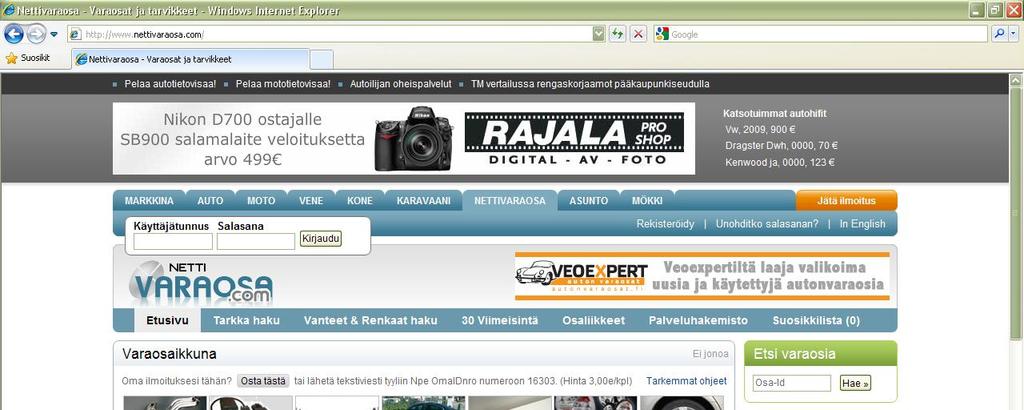The height and width of the screenshot is (410, 1024).
Task: Click the vertical scrollbar thumb
Action: click(x=1016, y=213)
